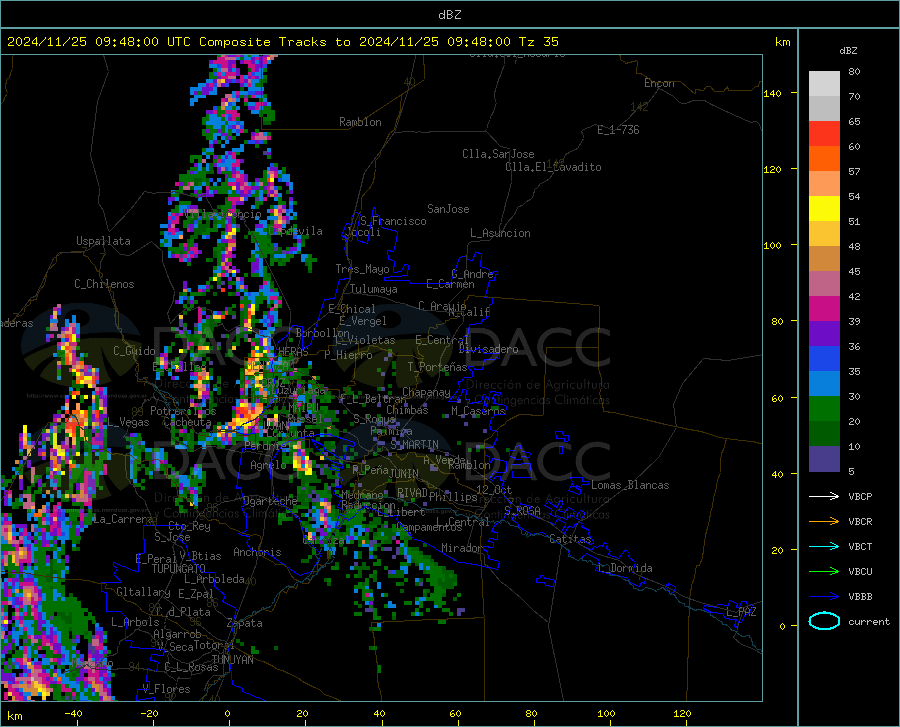
Task: Click the 'JUNIN' map label
Action: [x=404, y=474]
